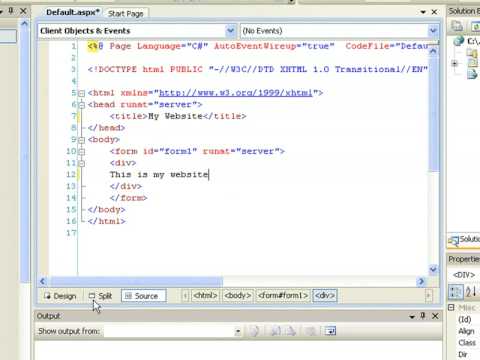Switch to Design view
Image resolution: width=480 pixels, height=360 pixels.
click(60, 296)
